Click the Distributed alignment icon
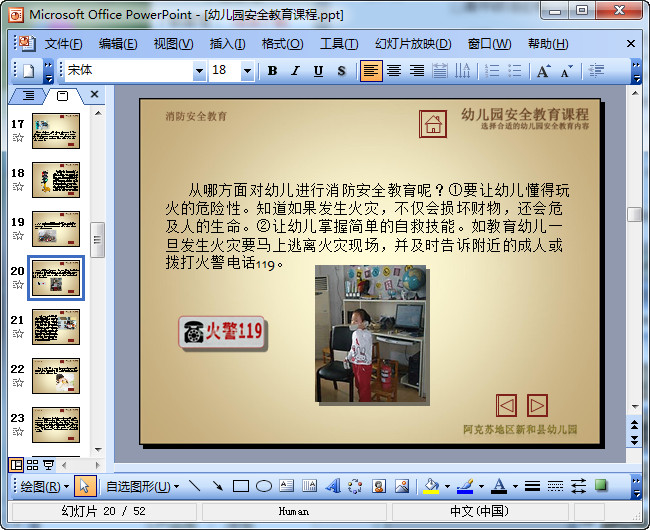650x530 pixels. pos(440,71)
